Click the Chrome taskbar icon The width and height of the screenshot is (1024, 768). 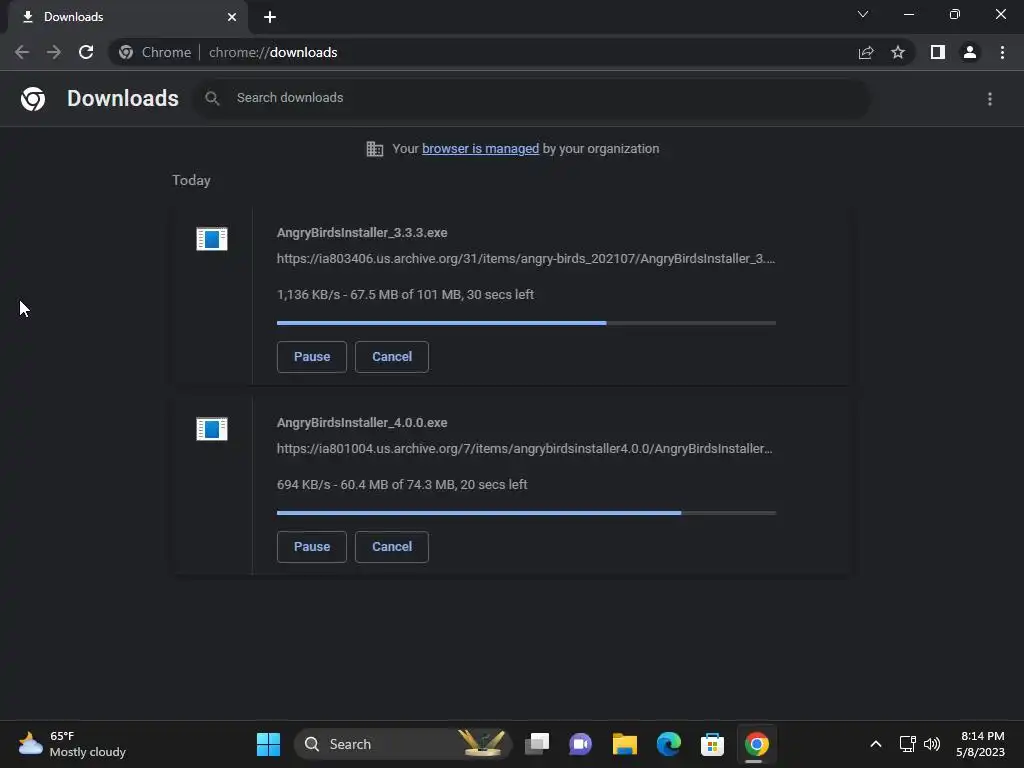[x=756, y=744]
